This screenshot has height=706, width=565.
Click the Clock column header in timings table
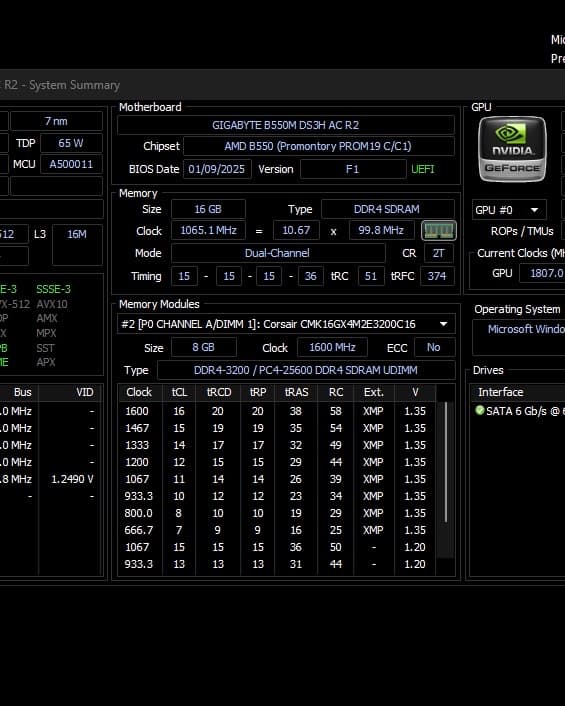tap(139, 392)
